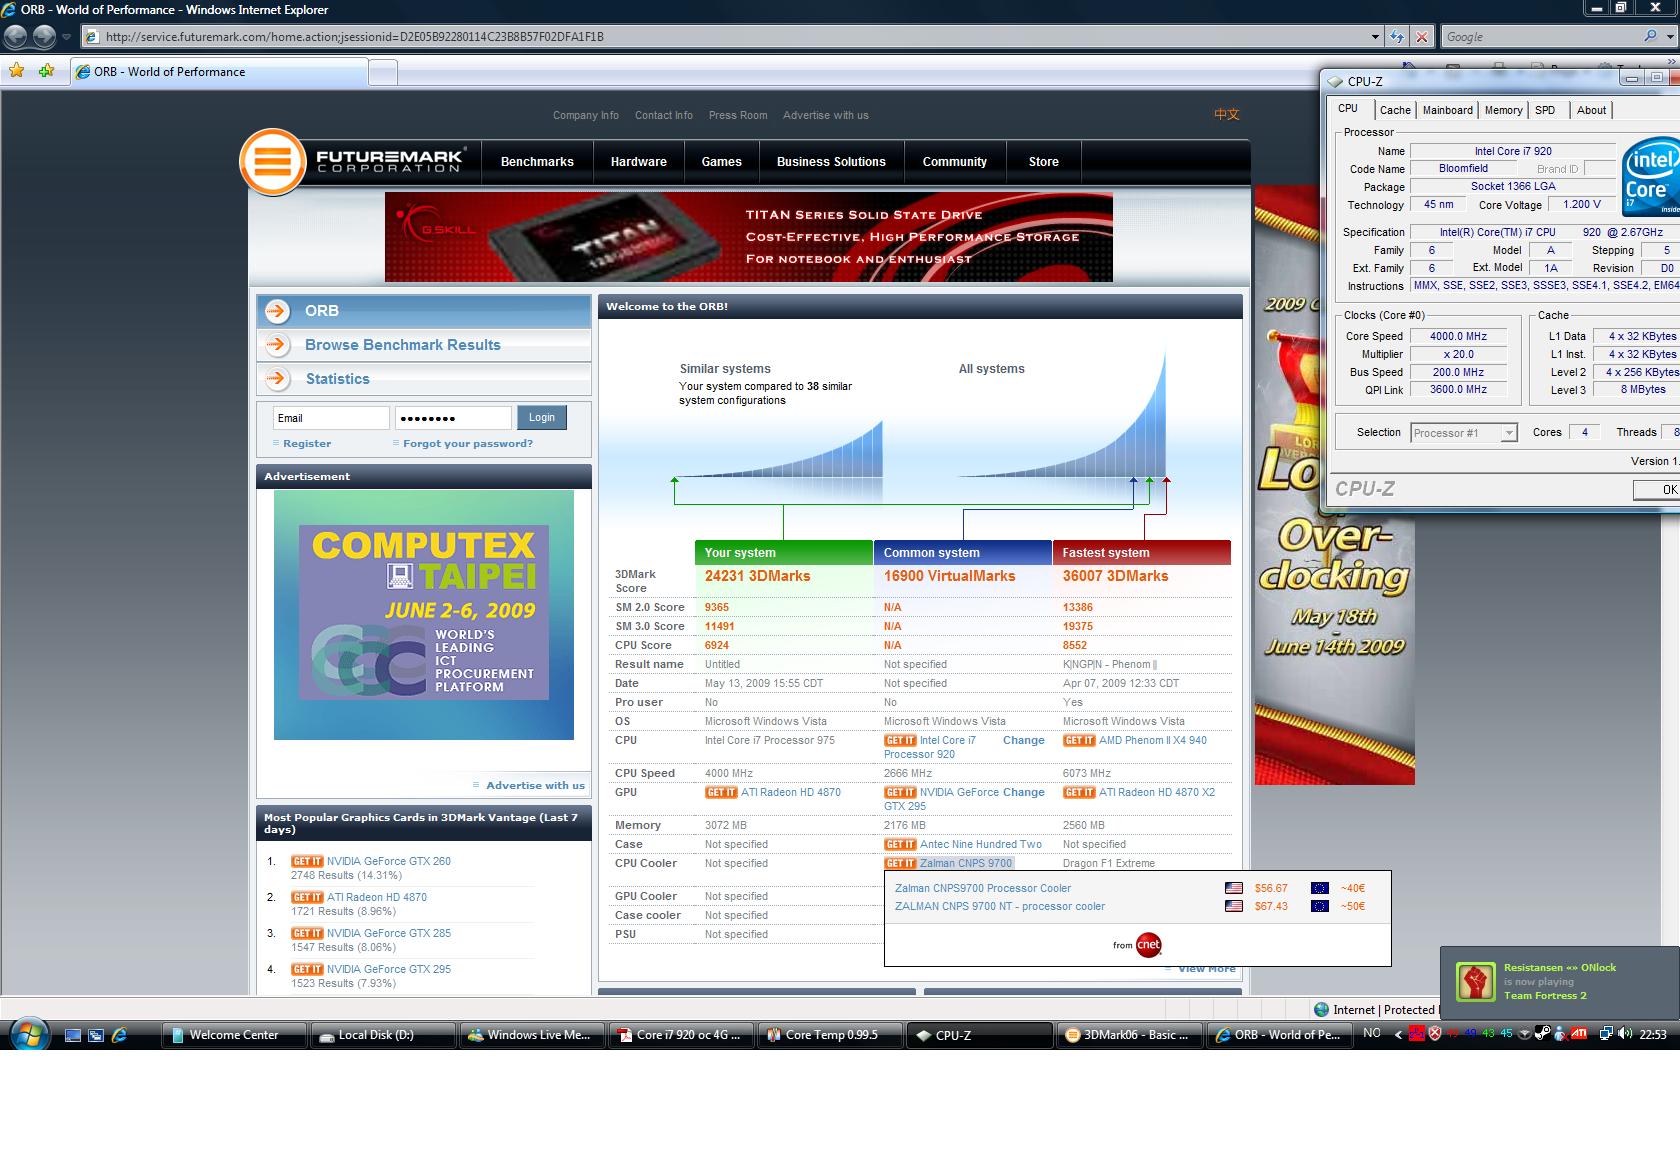
Task: Click the ORB orange arrow icon
Action: (278, 311)
